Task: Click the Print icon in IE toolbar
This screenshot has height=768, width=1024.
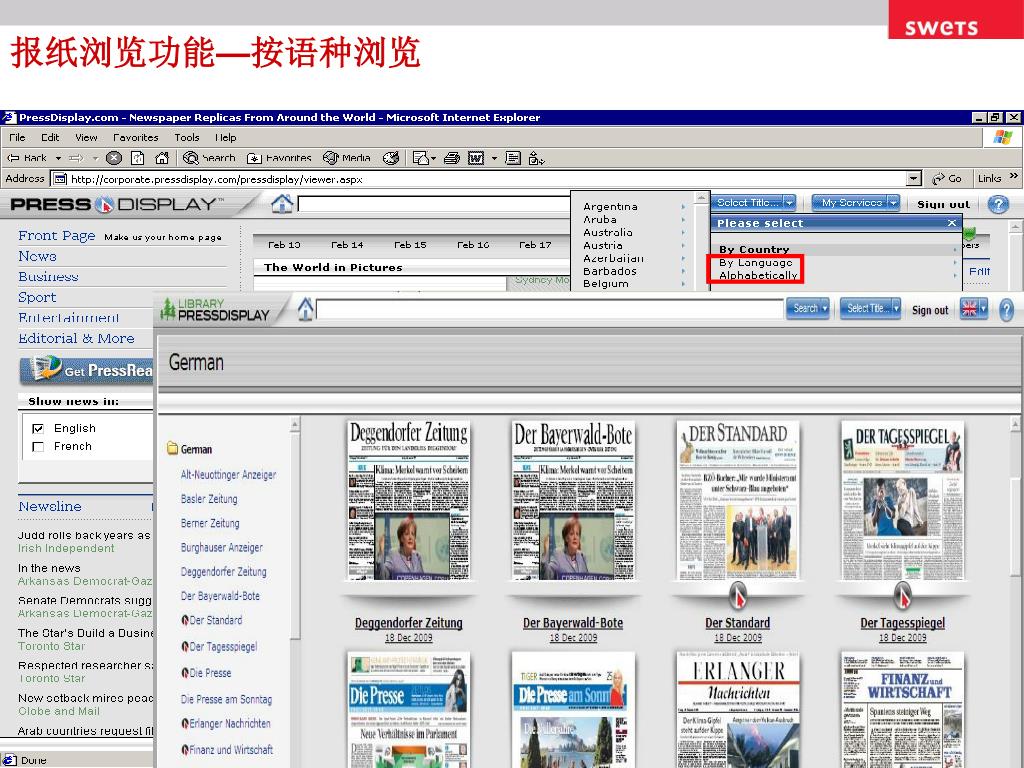Action: pyautogui.click(x=451, y=158)
